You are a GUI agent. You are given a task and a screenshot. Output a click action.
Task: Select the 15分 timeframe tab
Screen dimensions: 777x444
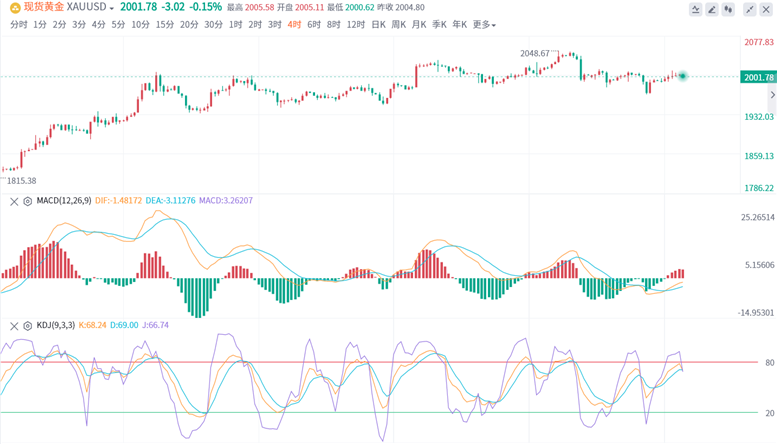coord(165,24)
